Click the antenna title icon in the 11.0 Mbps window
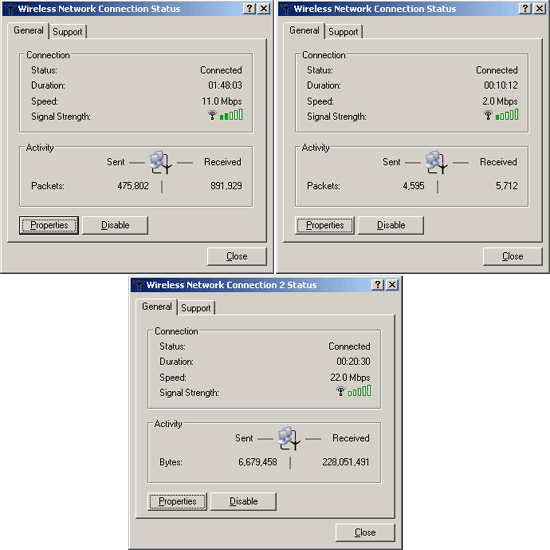Viewport: 550px width, 550px height. 10,9
